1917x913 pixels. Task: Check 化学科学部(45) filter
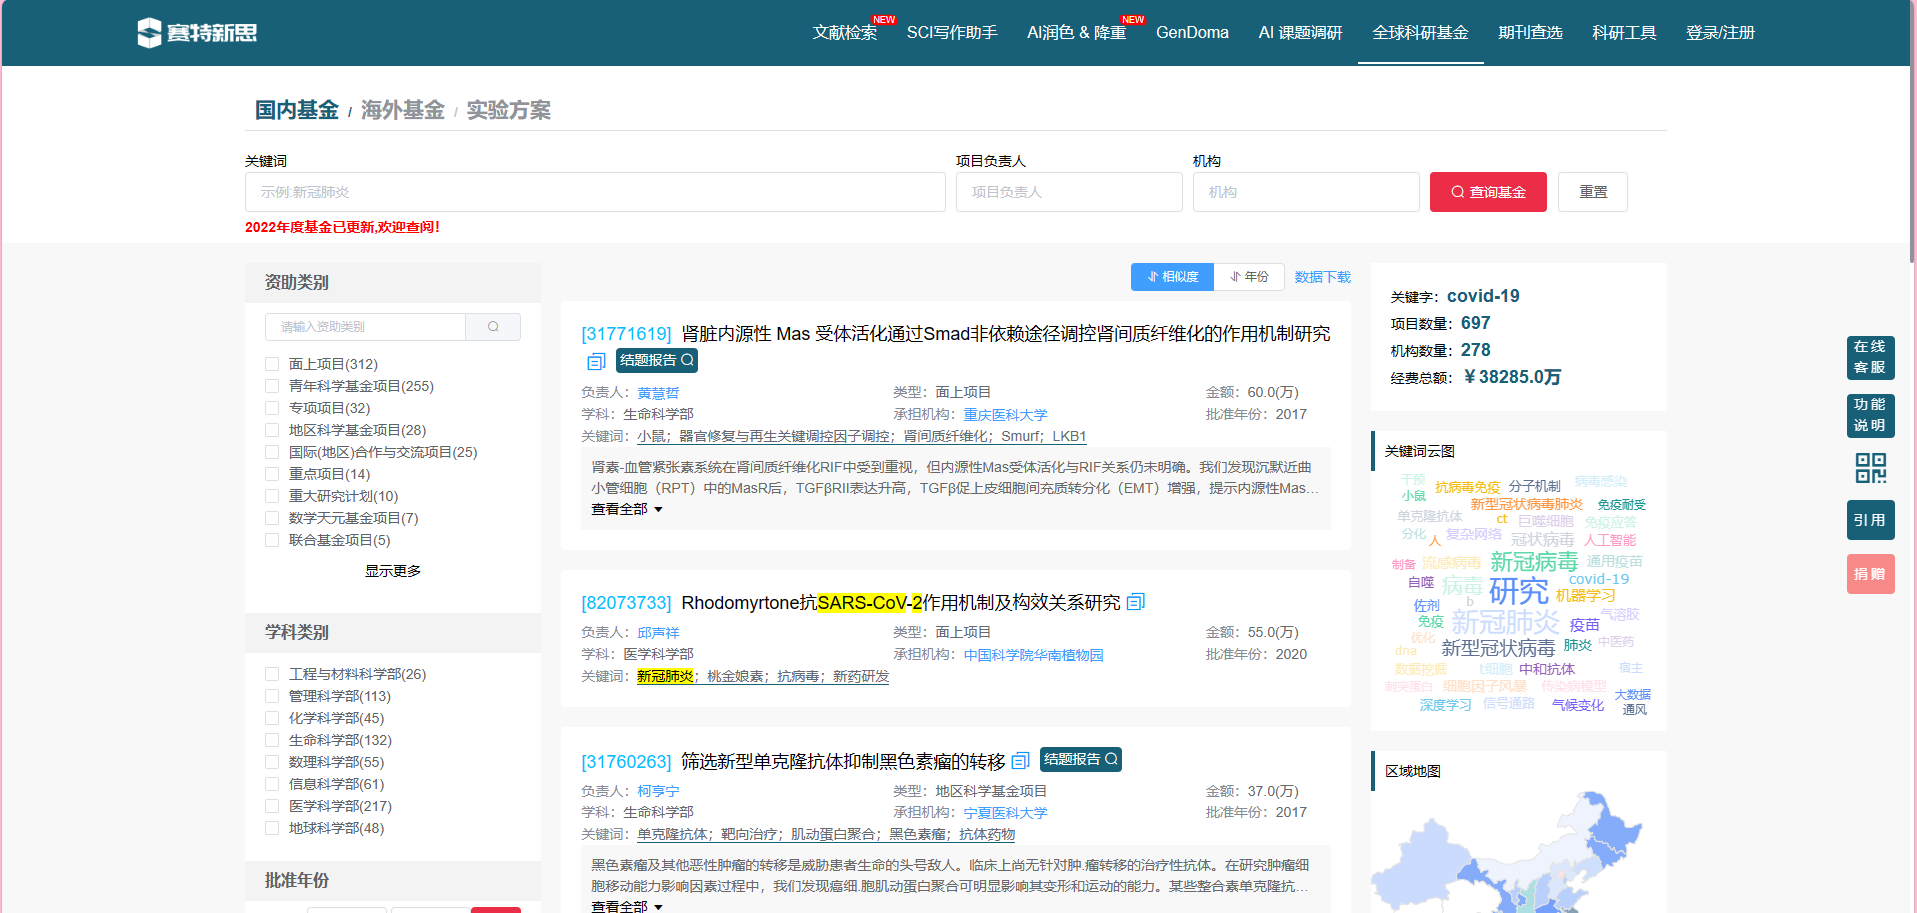272,718
